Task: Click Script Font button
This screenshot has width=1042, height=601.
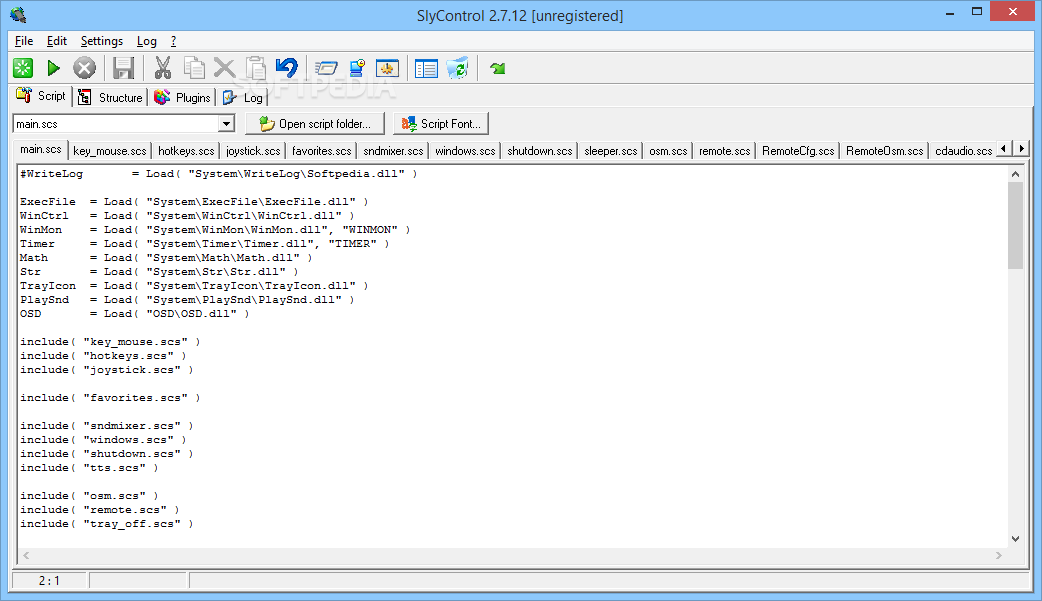Action: click(x=441, y=124)
